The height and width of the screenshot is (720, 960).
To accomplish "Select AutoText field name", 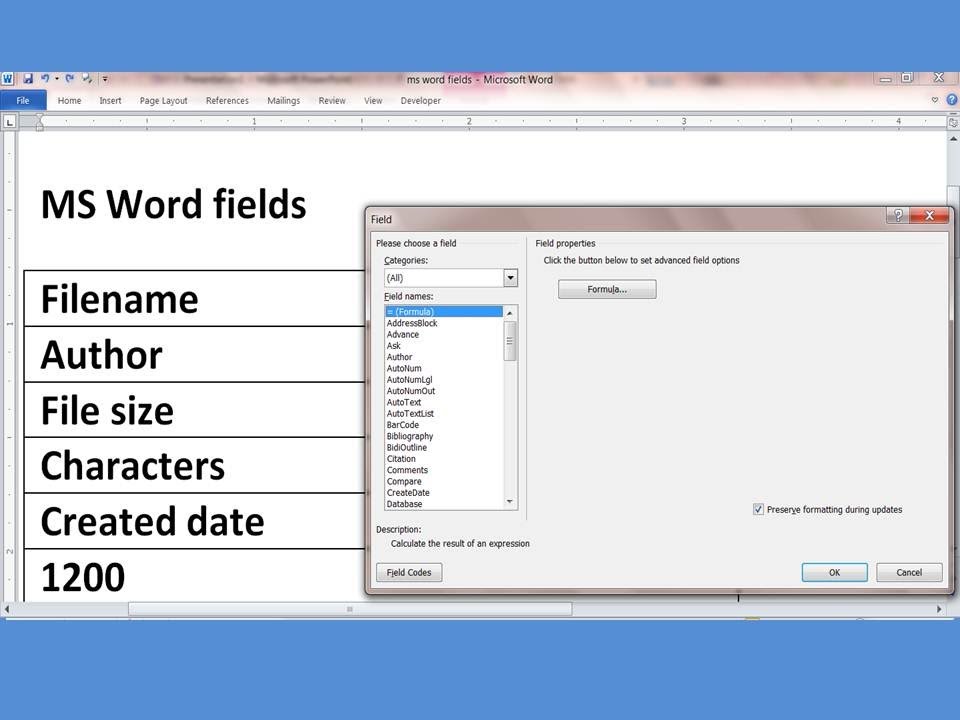I will (444, 402).
